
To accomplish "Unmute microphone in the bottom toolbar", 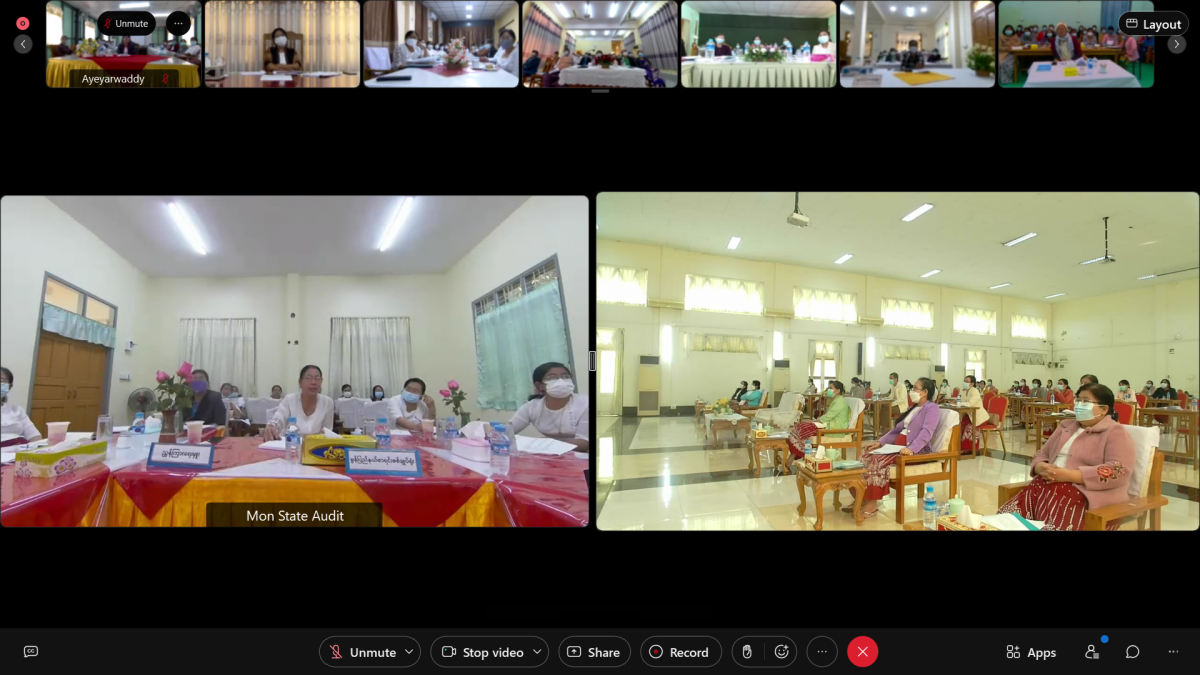I will coord(362,652).
